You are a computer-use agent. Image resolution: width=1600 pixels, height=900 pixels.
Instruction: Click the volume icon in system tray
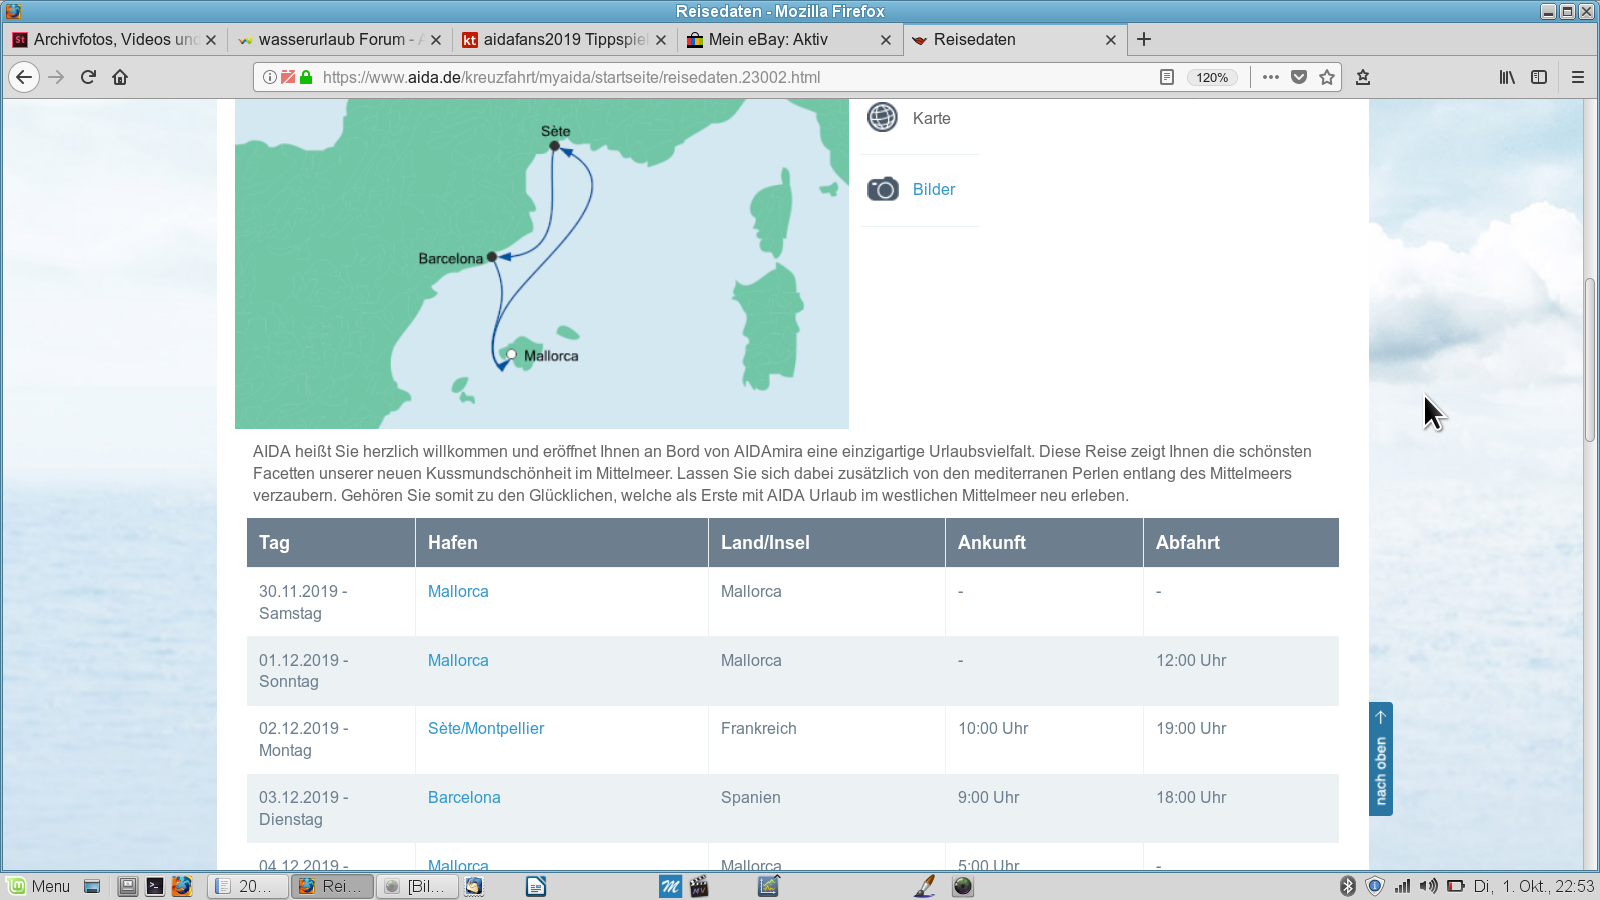1428,886
